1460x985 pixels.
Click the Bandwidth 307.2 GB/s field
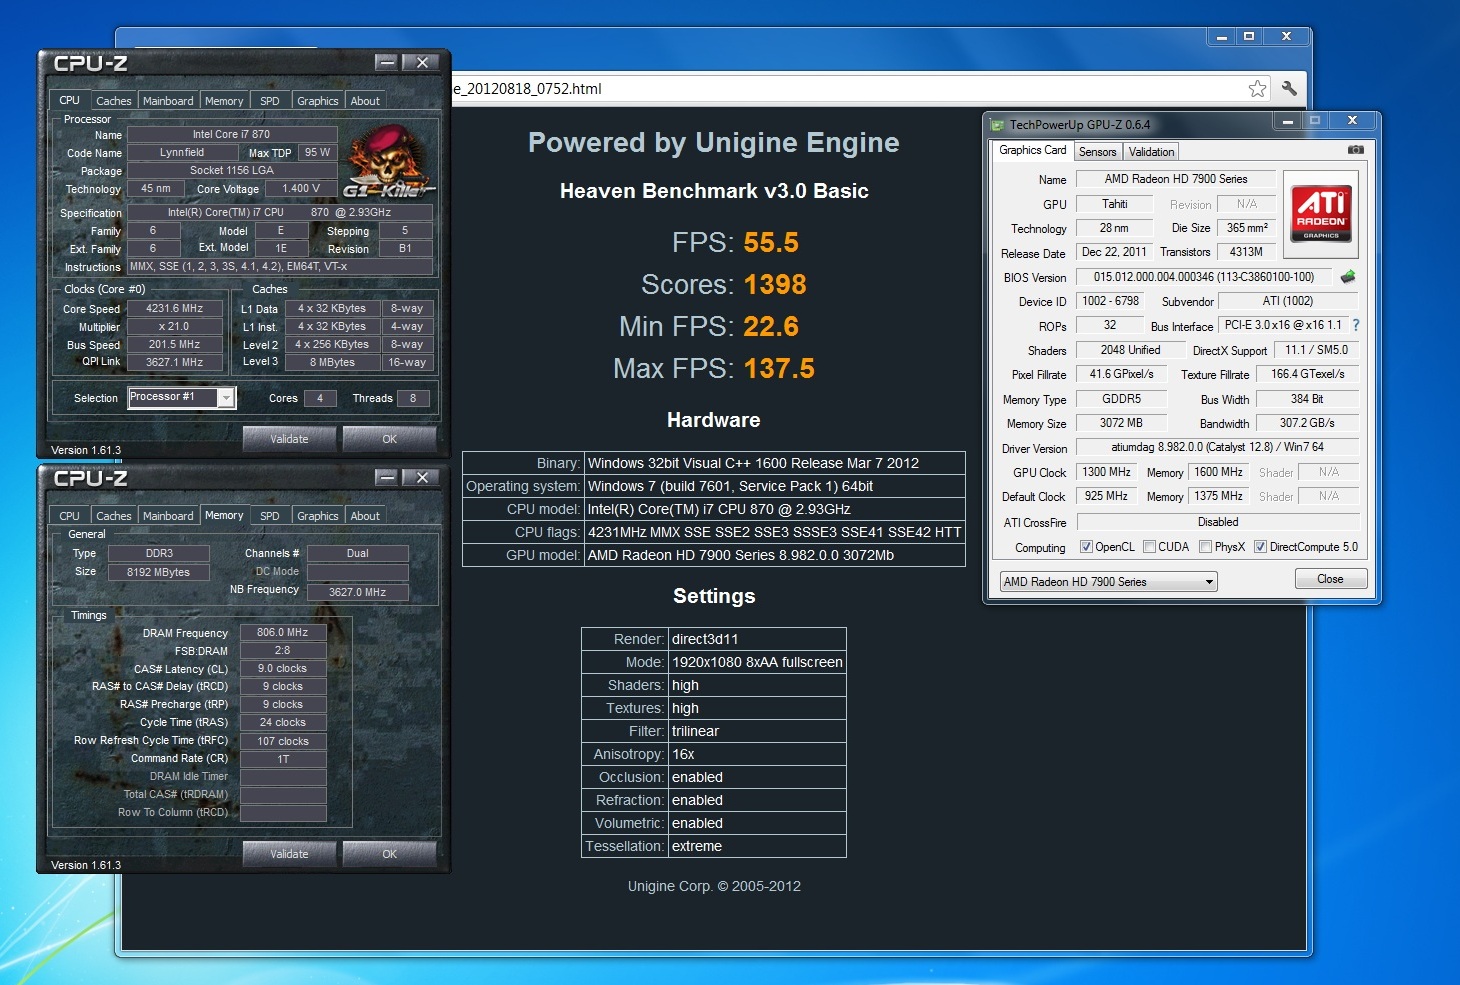1308,423
